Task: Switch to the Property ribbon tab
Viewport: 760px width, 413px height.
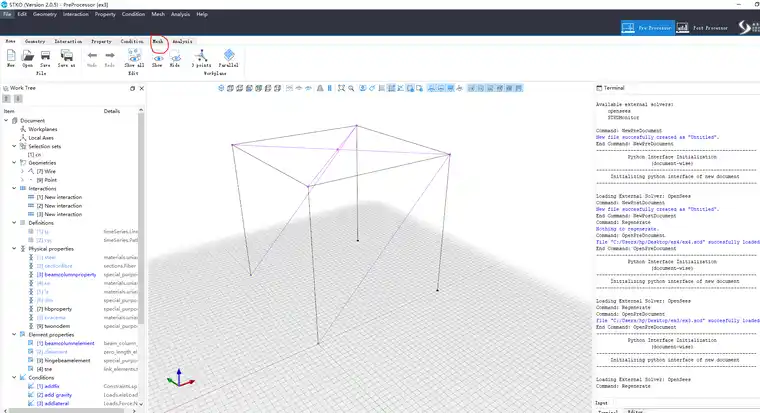Action: click(x=101, y=41)
